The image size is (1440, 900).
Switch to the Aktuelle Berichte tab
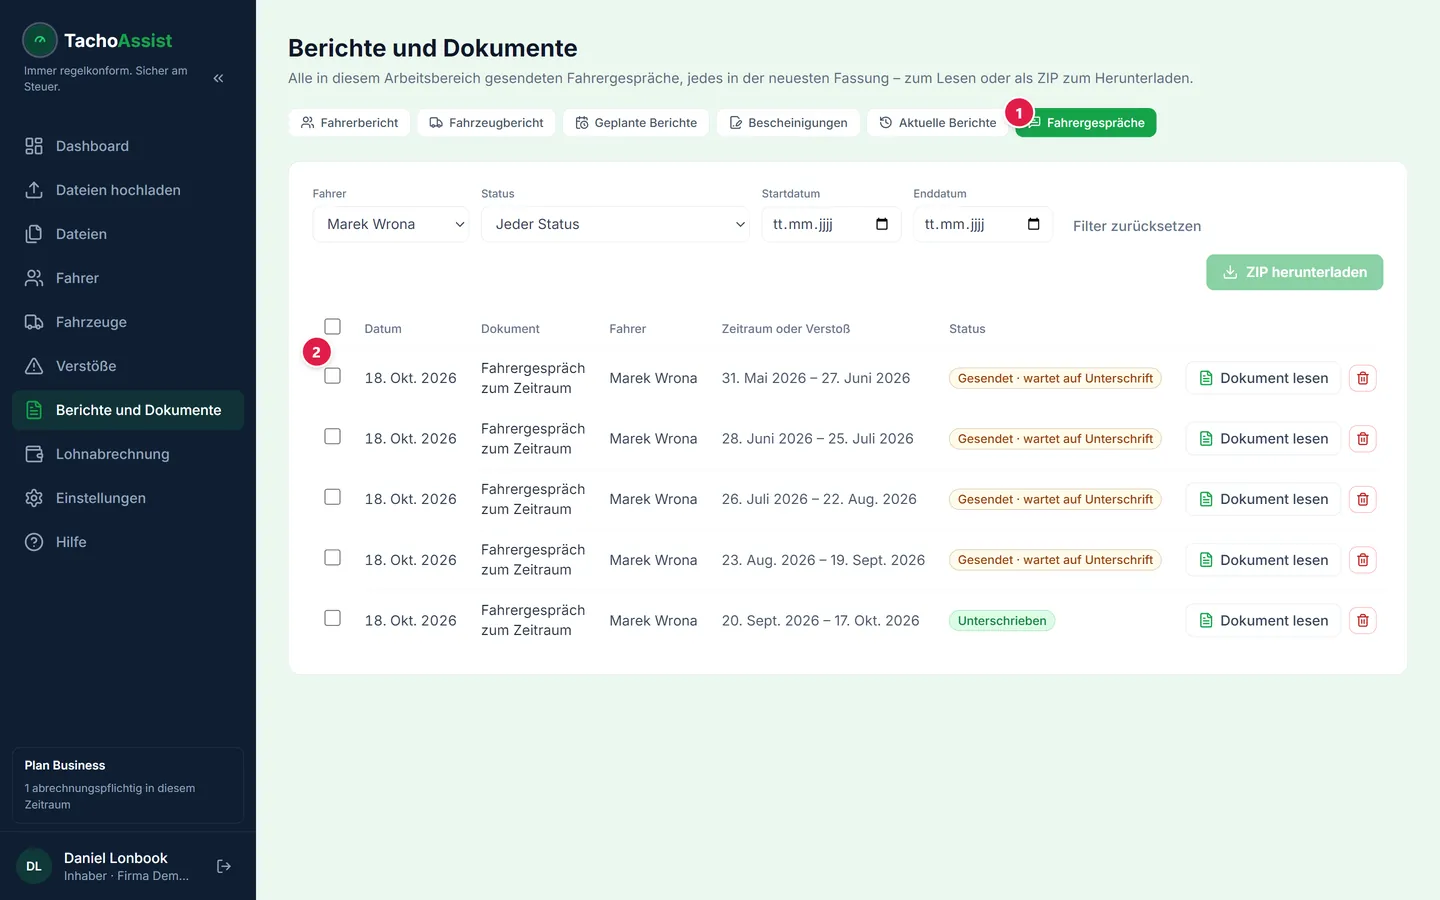(x=938, y=122)
